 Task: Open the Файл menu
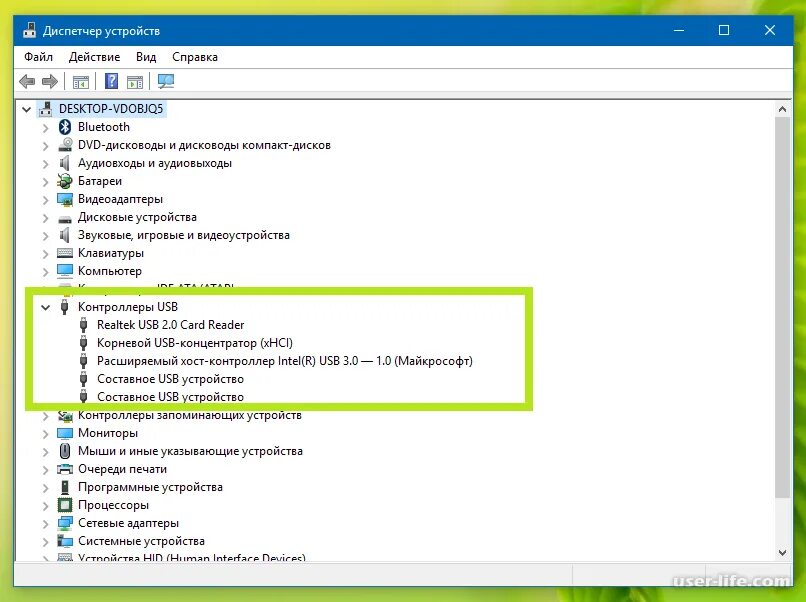pos(39,57)
